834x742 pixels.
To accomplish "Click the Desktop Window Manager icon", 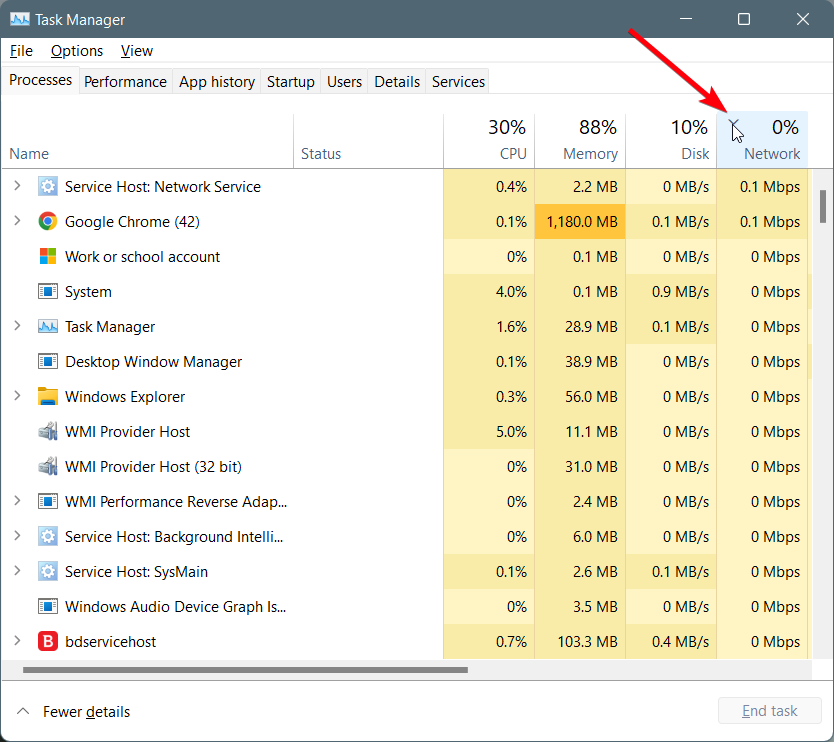I will point(48,362).
